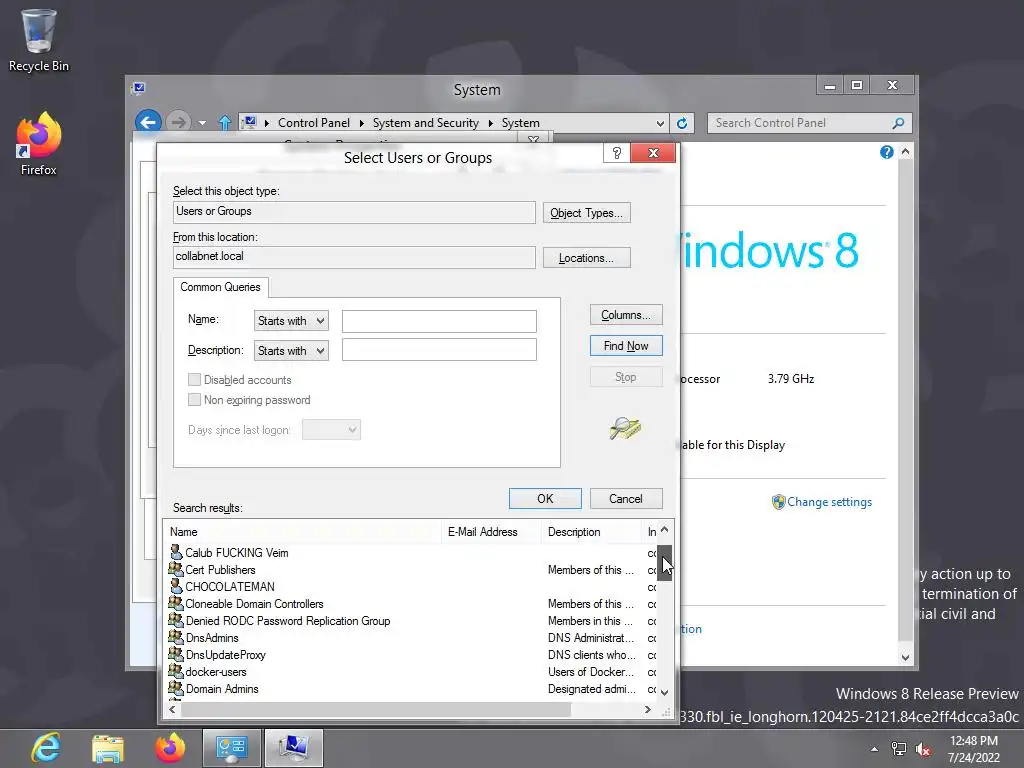The width and height of the screenshot is (1024, 768).
Task: Click the Control Panel breadcrumb
Action: pos(313,123)
